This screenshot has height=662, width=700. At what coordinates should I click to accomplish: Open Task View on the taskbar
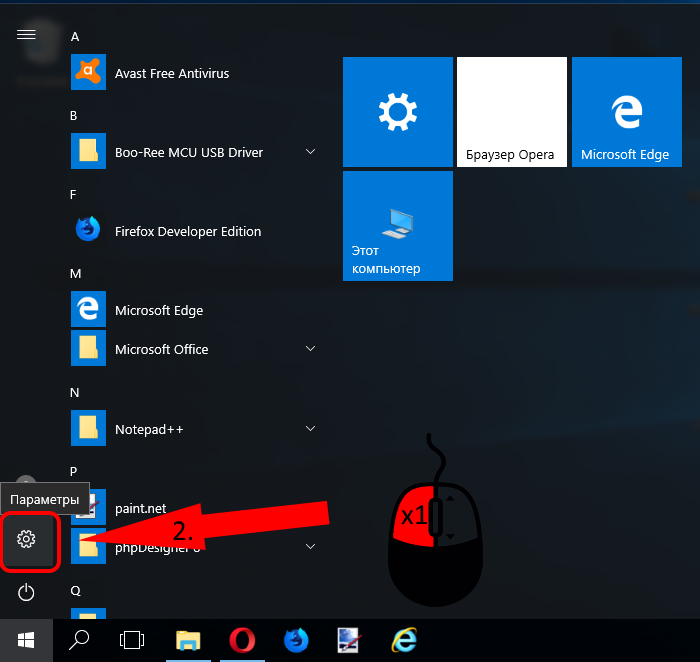coord(132,639)
